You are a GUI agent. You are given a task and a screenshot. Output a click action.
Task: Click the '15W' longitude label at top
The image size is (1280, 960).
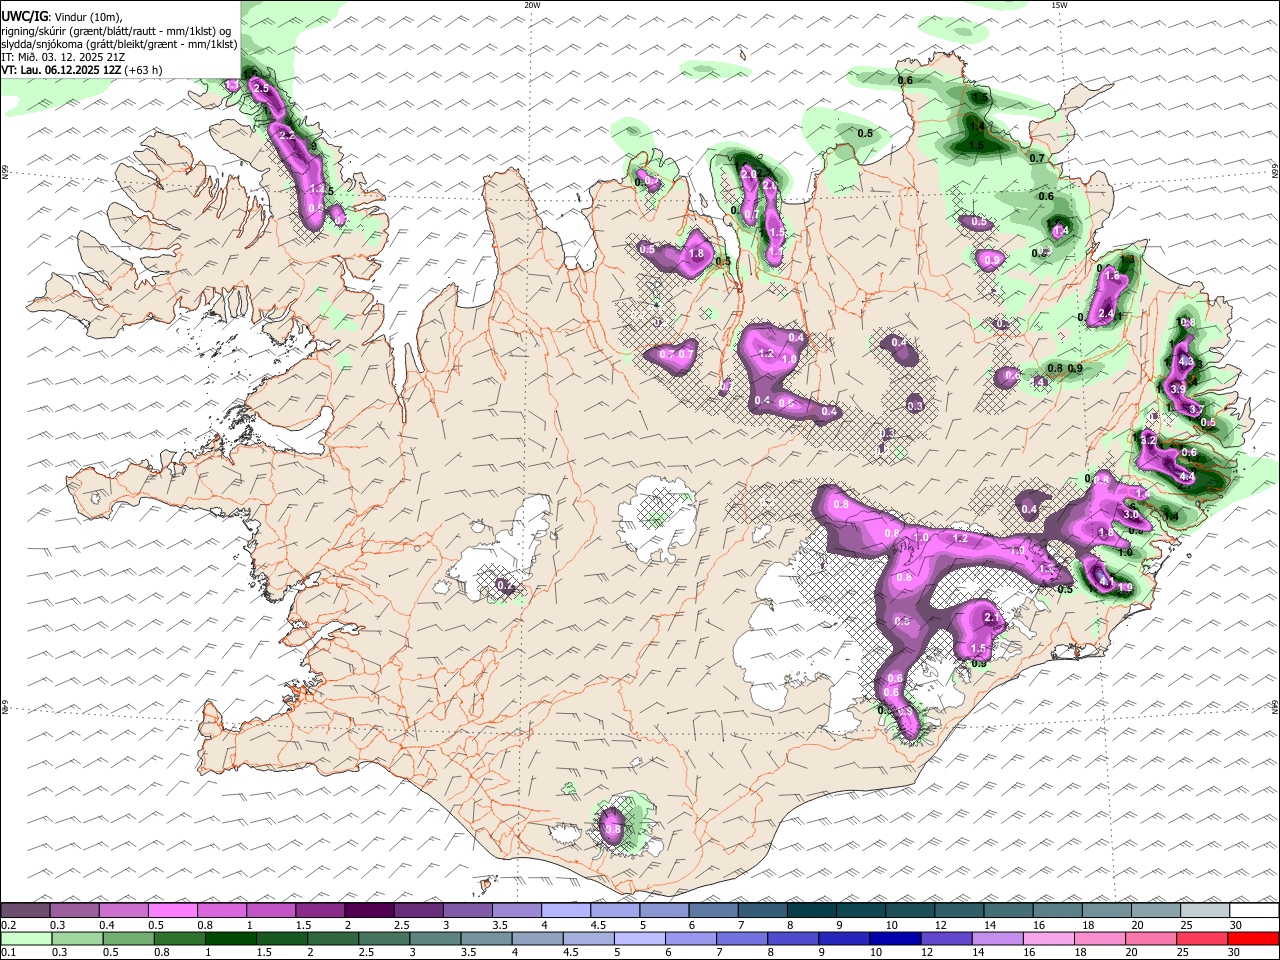pyautogui.click(x=1059, y=5)
